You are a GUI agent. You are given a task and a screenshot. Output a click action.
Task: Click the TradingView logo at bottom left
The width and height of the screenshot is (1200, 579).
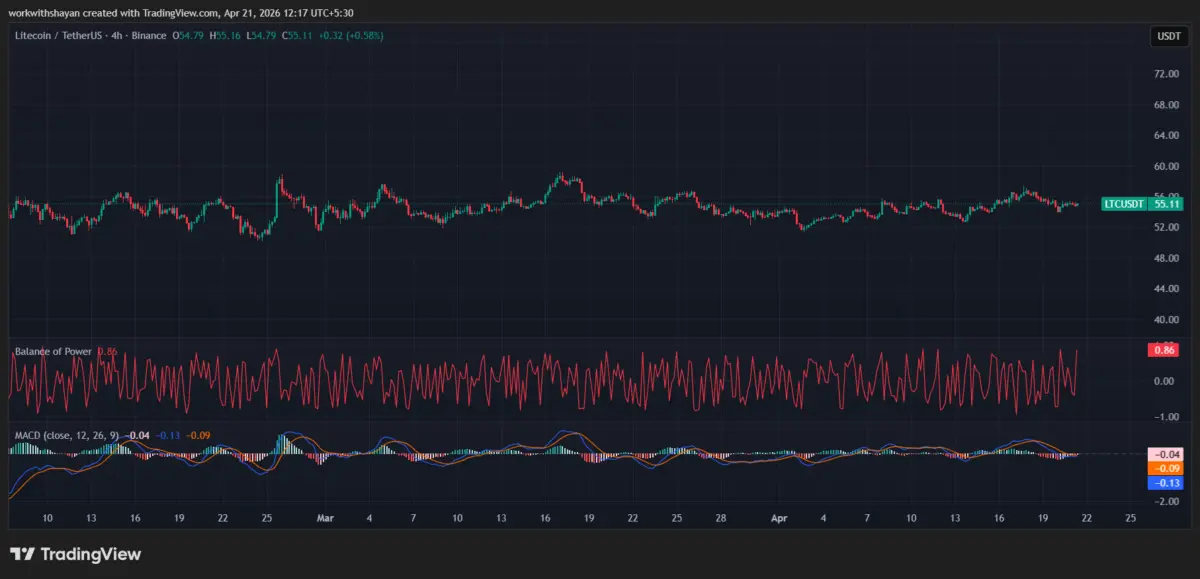click(x=76, y=554)
